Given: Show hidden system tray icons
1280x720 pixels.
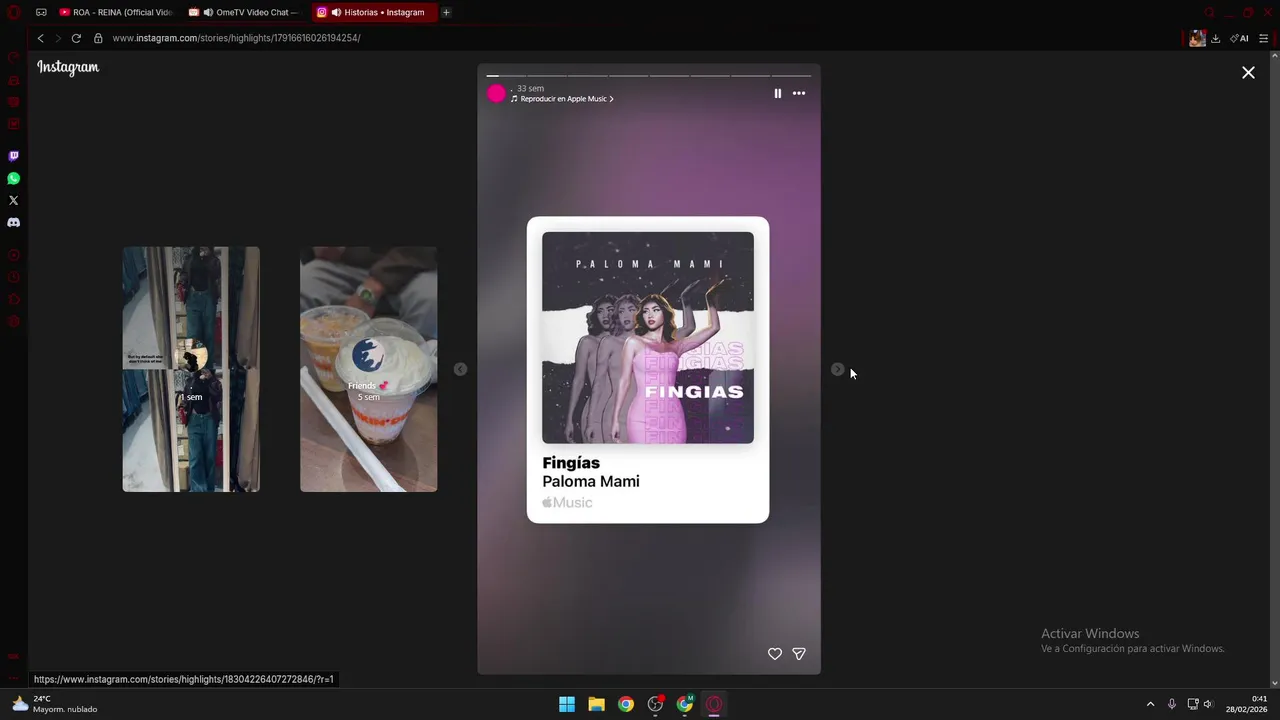Looking at the screenshot, I should 1150,704.
